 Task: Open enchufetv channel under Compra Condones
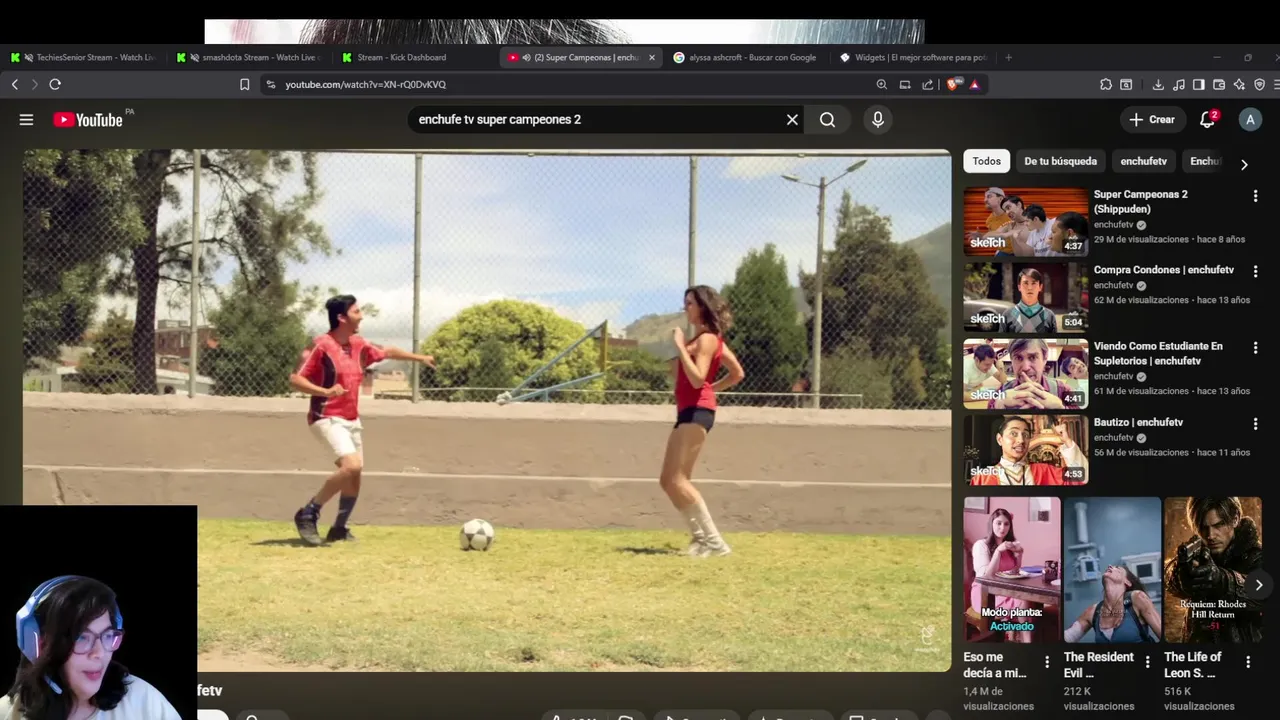(1114, 286)
